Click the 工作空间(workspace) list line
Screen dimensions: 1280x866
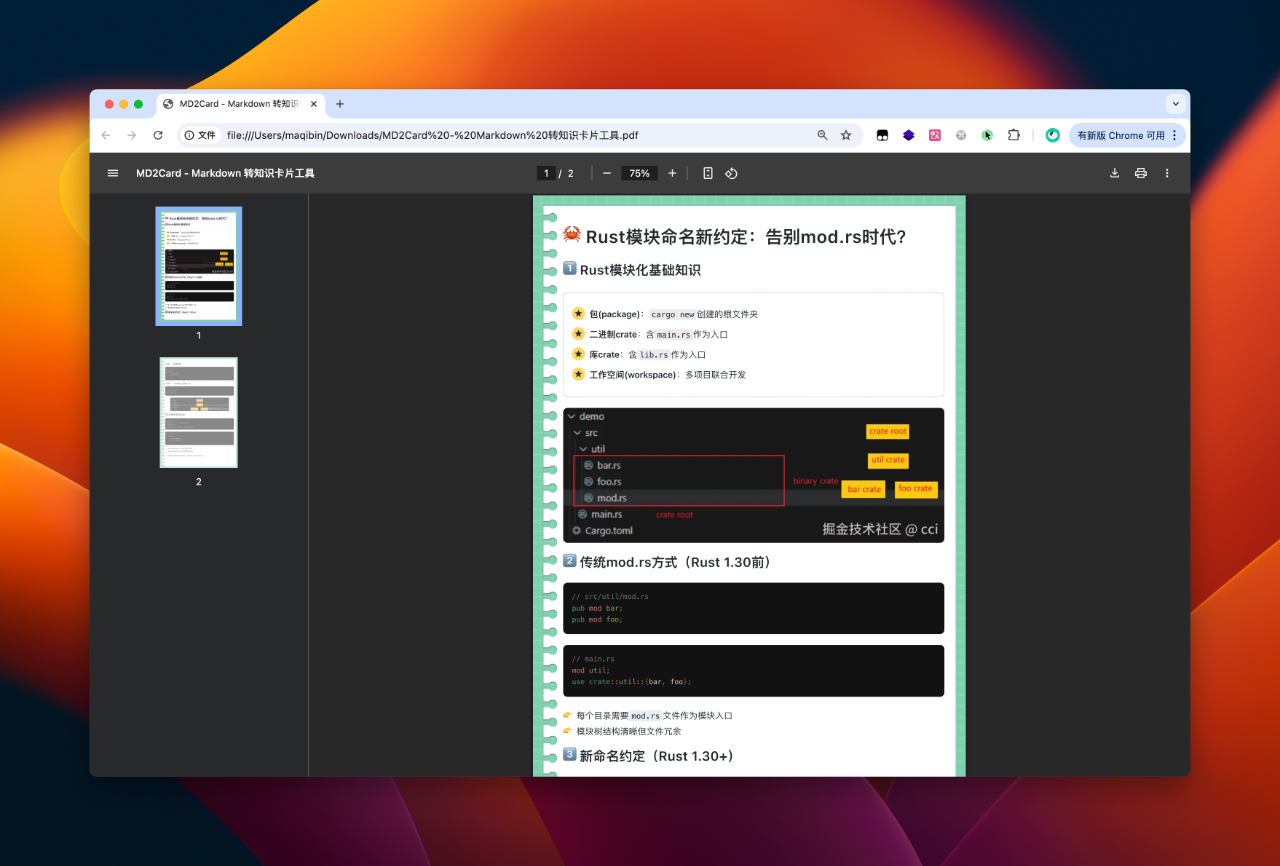coord(659,375)
